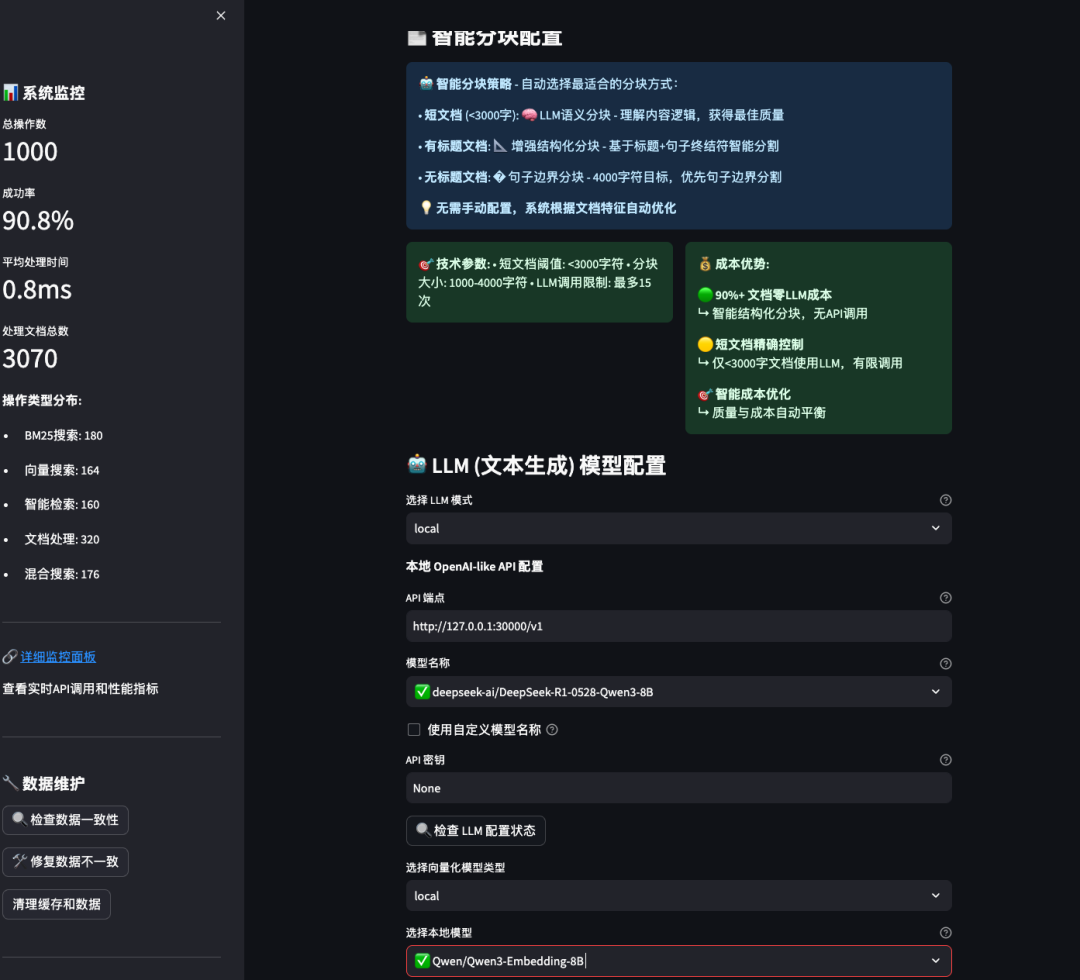Click help icon beside 选择本地模型
The image size is (1080, 980).
click(945, 931)
